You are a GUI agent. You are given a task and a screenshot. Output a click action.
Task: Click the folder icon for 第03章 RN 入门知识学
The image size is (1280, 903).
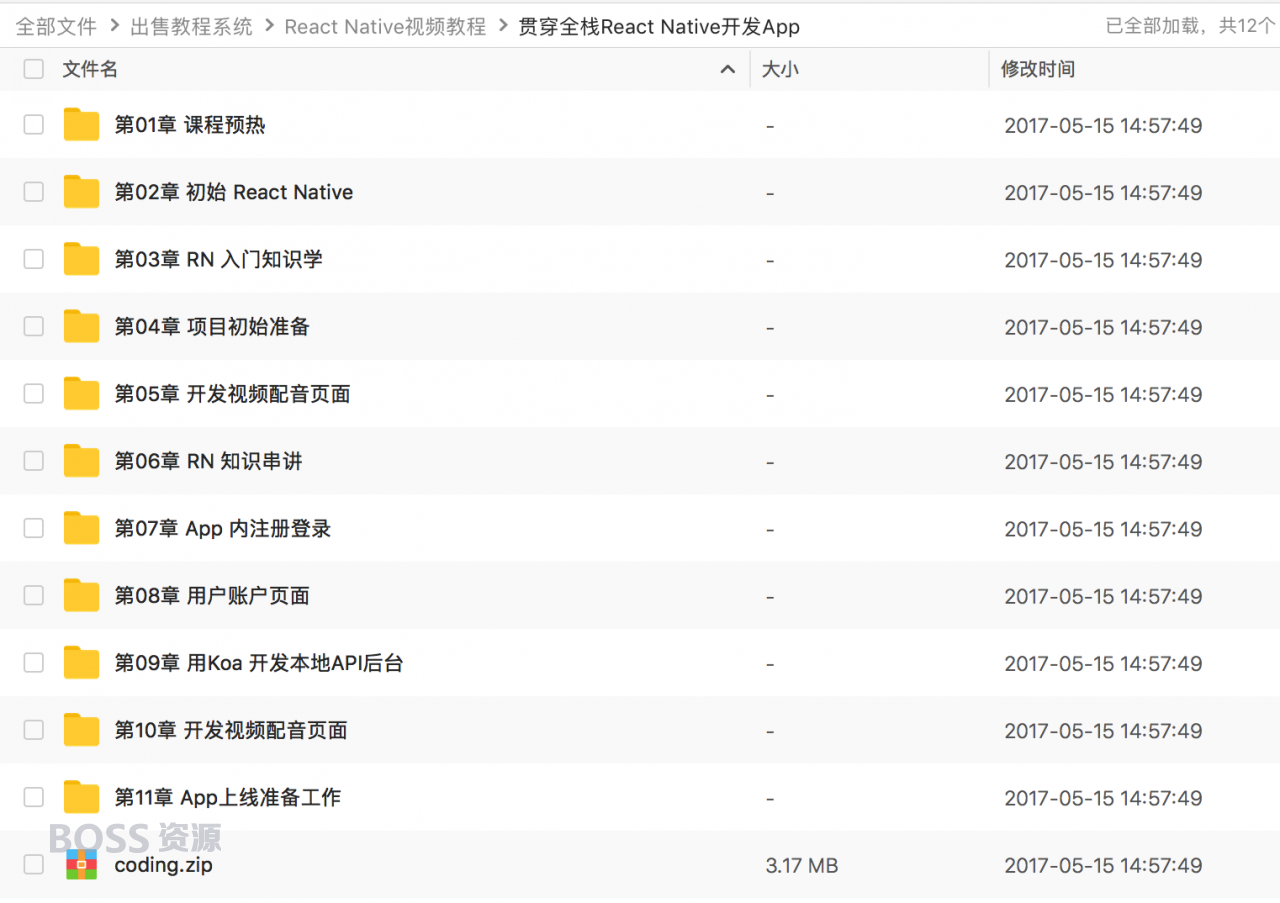click(x=81, y=259)
